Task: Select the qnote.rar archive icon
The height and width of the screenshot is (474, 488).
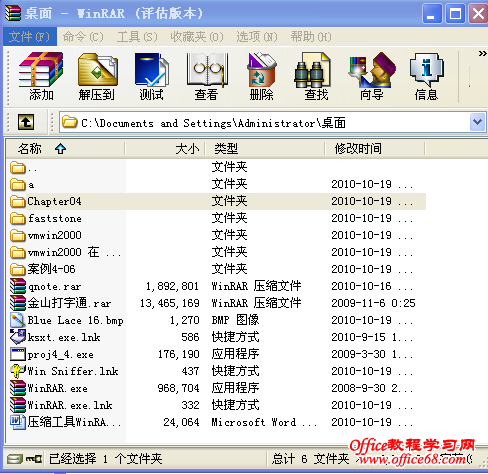Action: [x=18, y=286]
